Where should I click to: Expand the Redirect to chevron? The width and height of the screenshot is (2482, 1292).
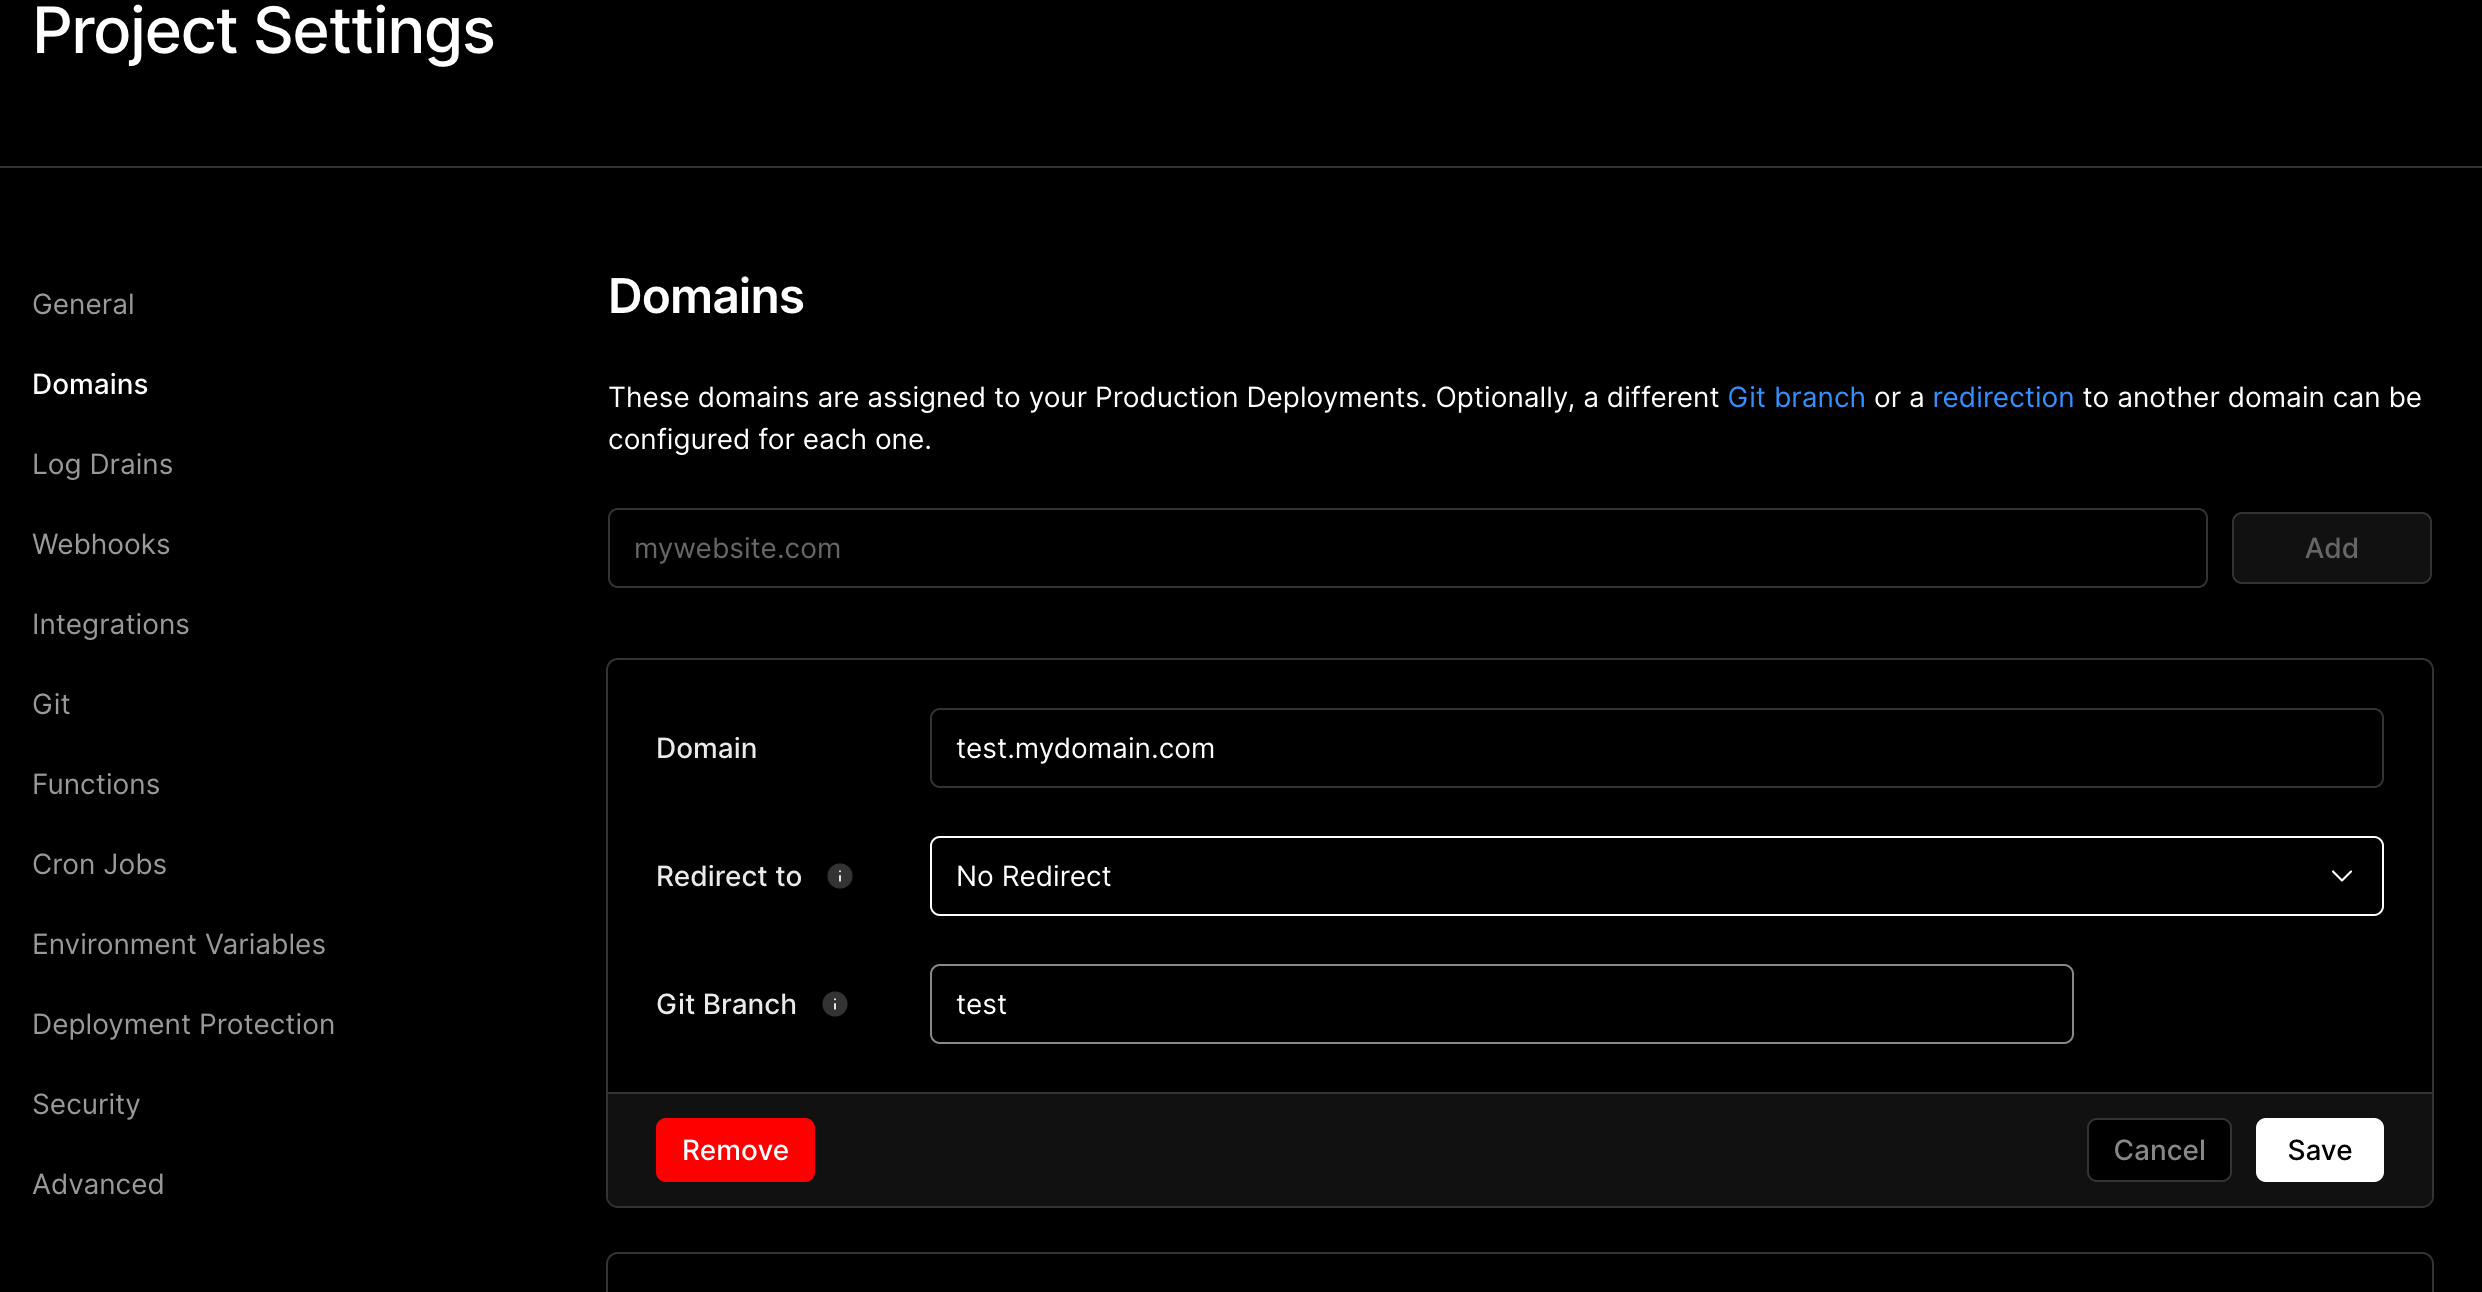pos(2342,876)
